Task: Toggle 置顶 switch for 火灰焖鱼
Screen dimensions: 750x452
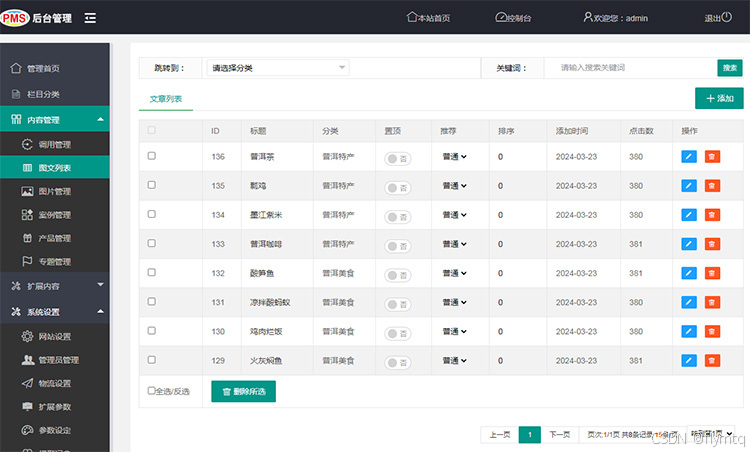Action: click(397, 363)
